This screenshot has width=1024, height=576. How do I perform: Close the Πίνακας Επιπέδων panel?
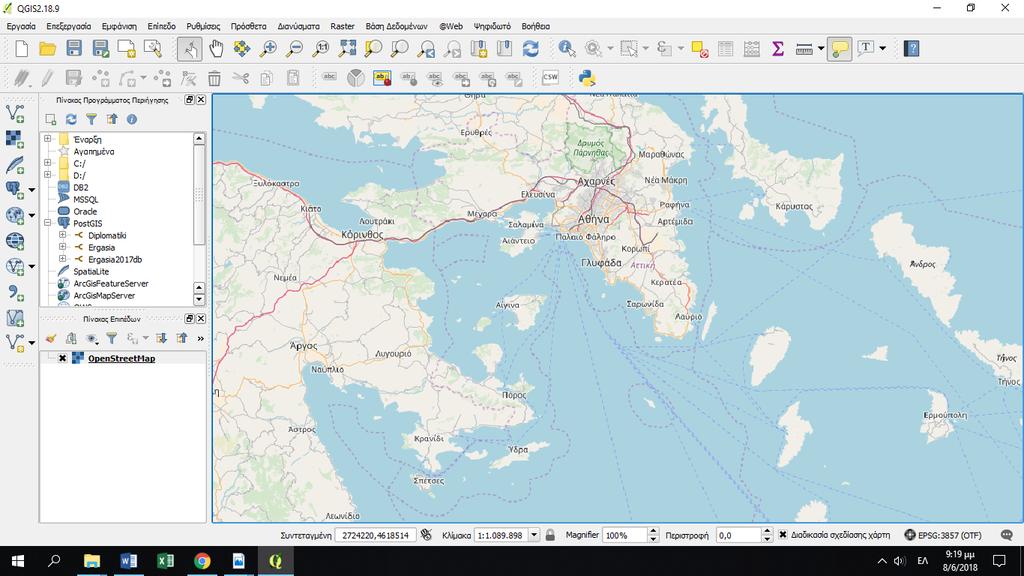click(x=201, y=319)
